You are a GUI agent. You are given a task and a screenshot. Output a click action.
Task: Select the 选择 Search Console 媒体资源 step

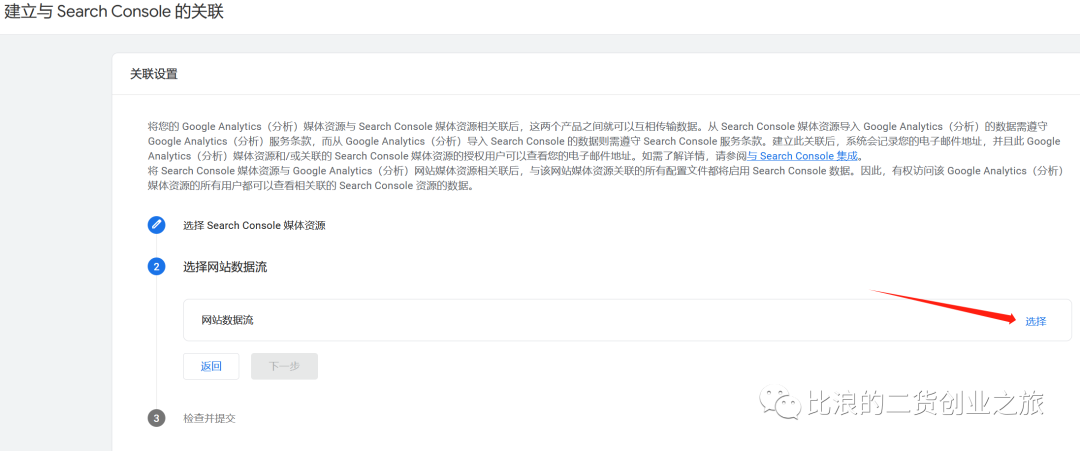(254, 225)
